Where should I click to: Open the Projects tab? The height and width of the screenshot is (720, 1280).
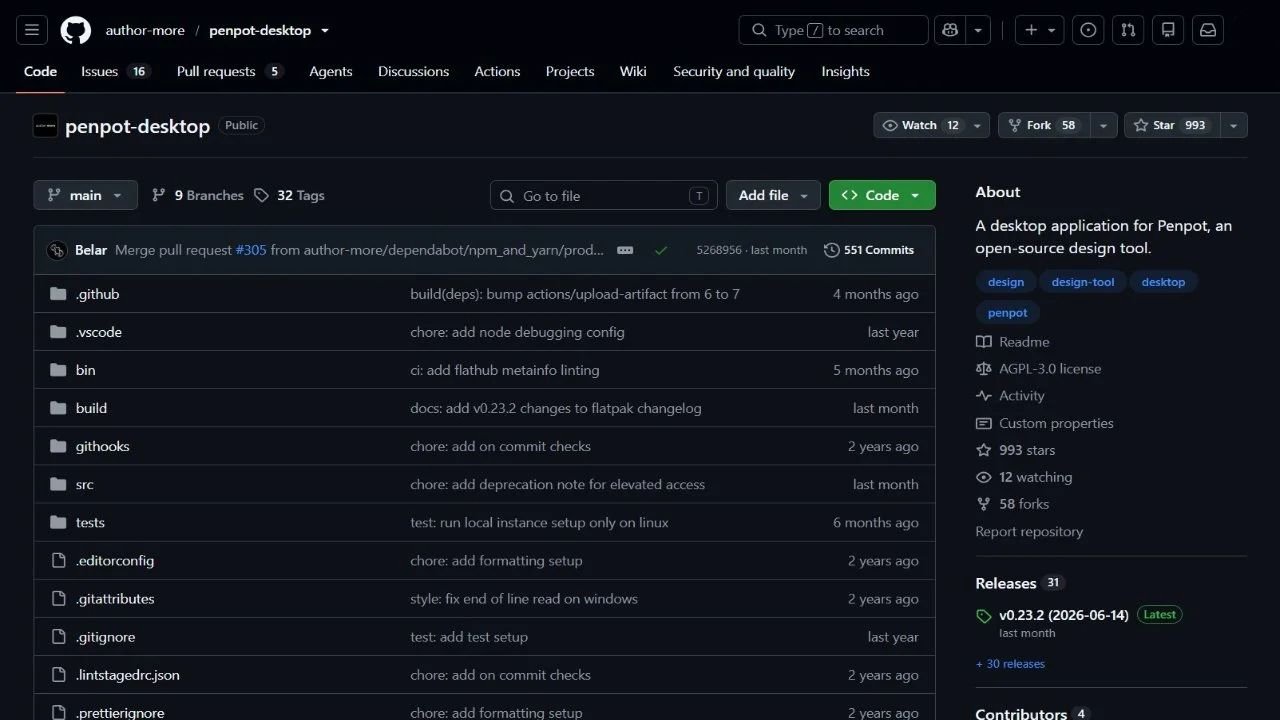click(x=570, y=71)
